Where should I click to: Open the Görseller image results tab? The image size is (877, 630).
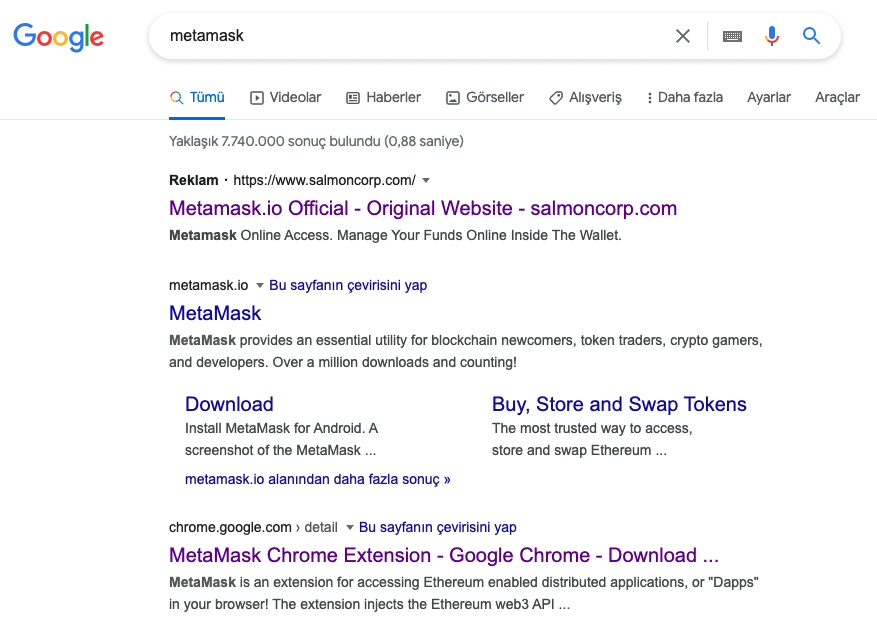(485, 97)
